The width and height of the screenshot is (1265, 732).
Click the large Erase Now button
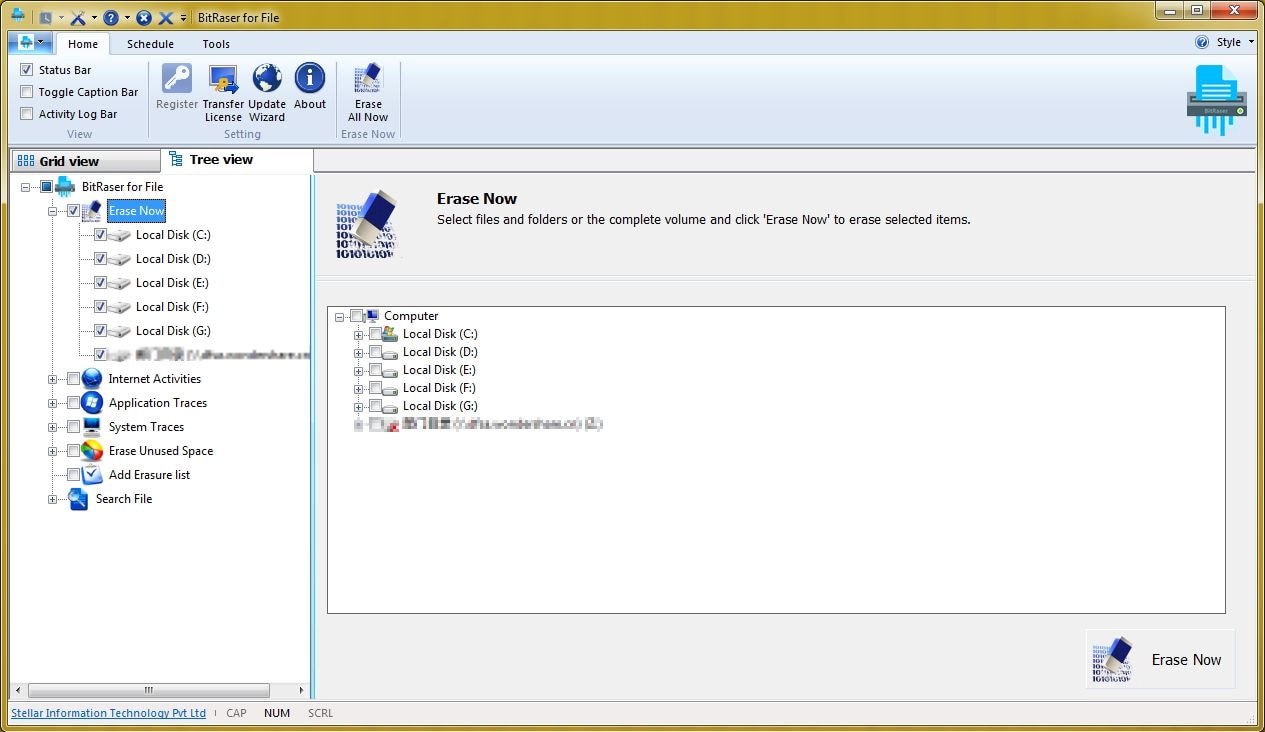point(1160,659)
